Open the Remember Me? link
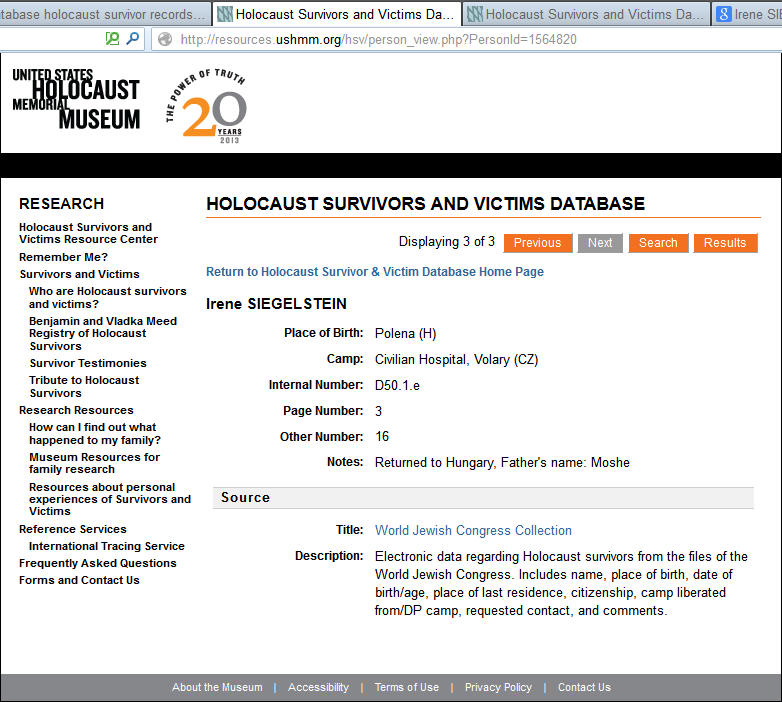The image size is (782, 702). click(x=63, y=257)
